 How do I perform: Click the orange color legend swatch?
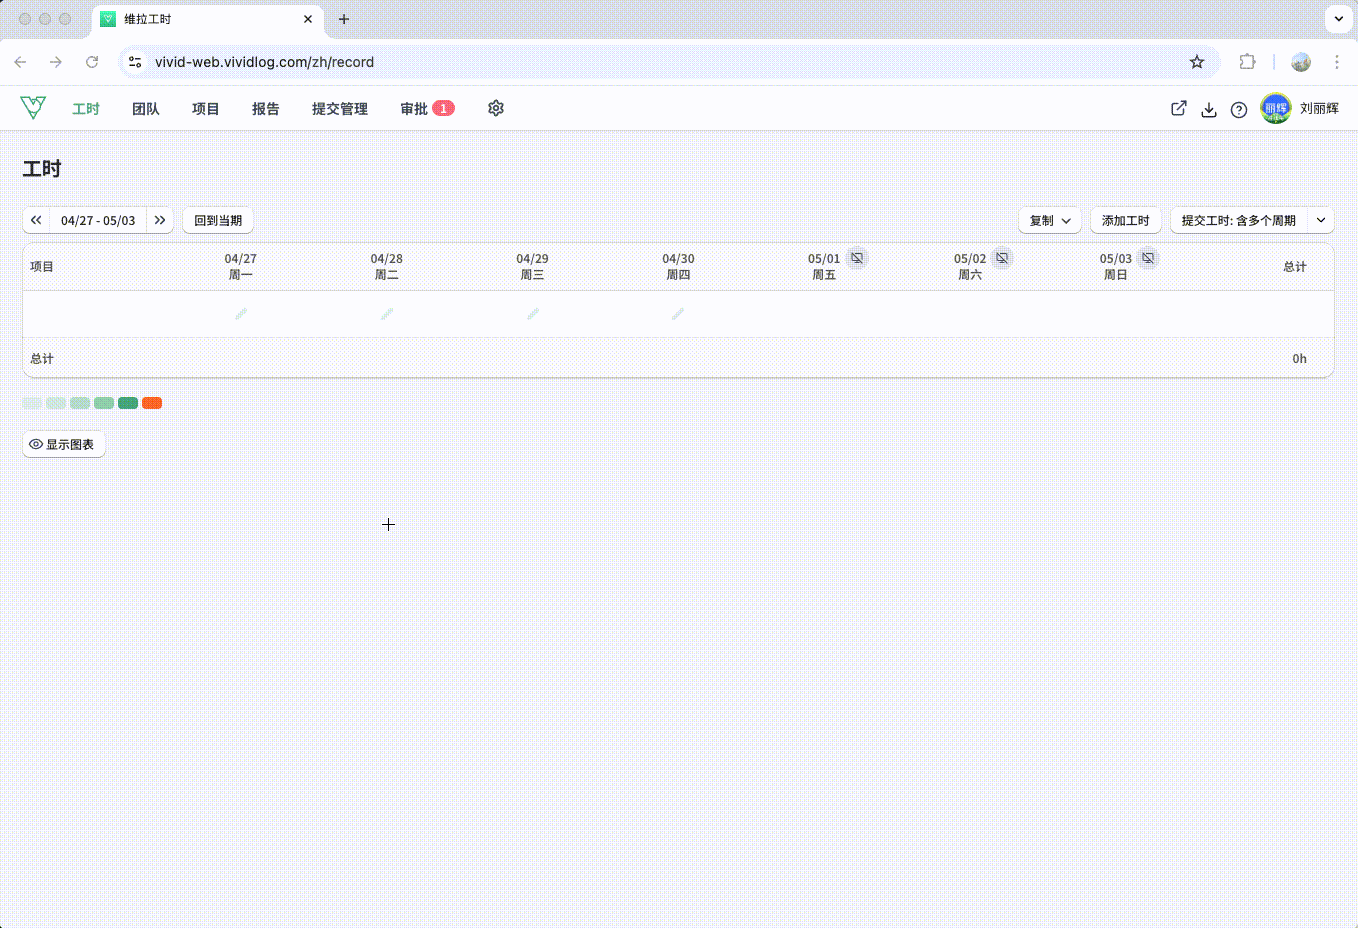coord(152,403)
